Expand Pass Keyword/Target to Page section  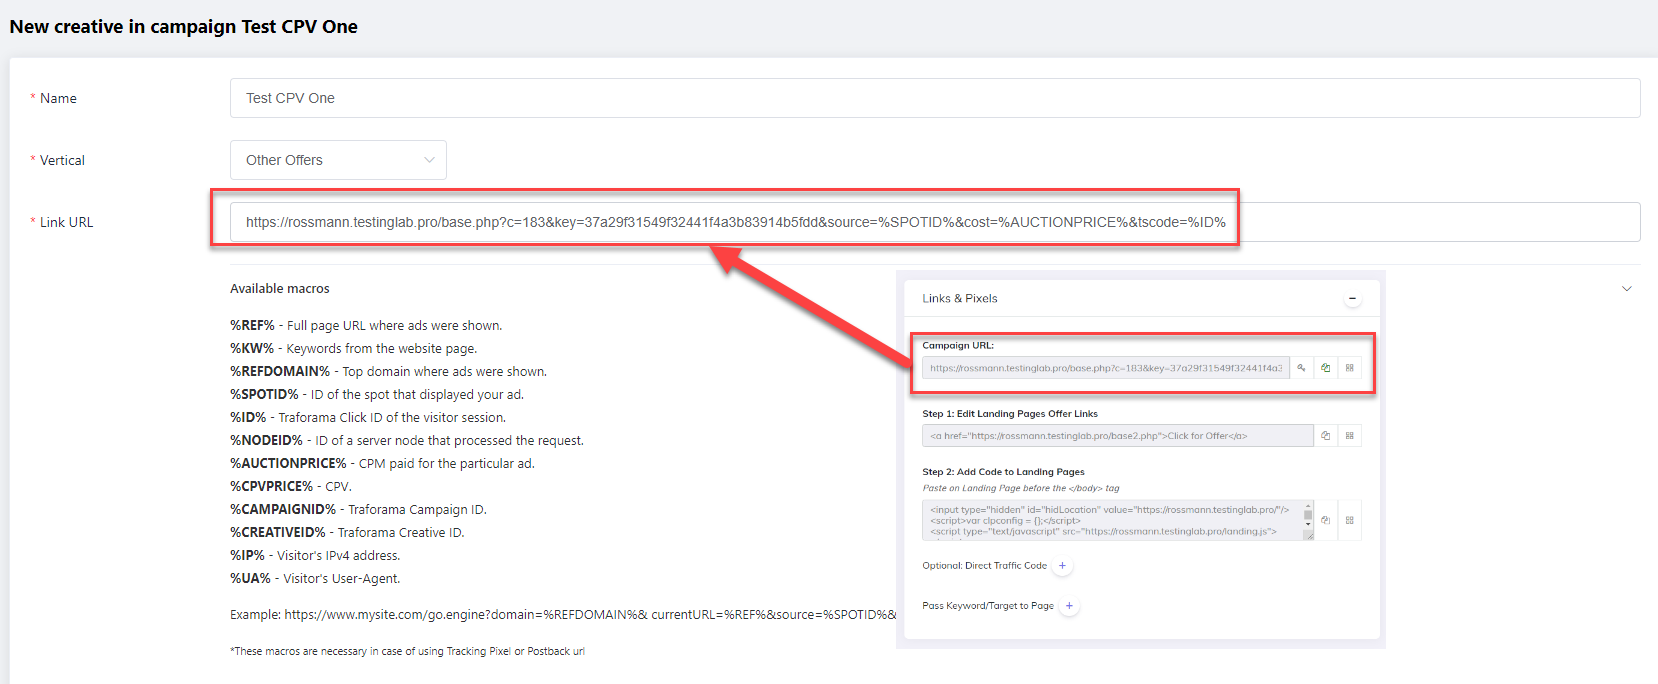coord(1069,606)
